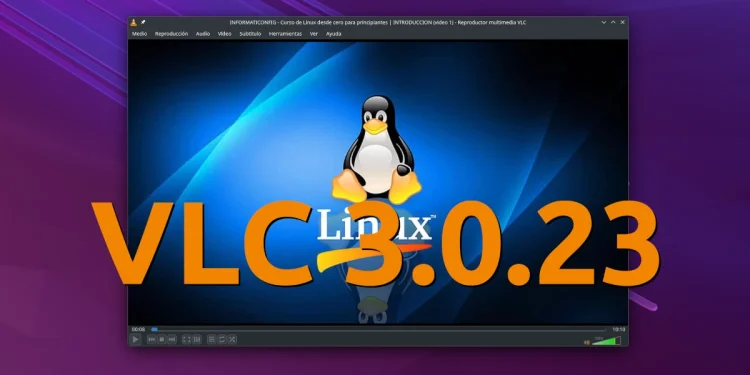Open the Audio menu
Viewport: 750px width, 375px height.
[203, 34]
